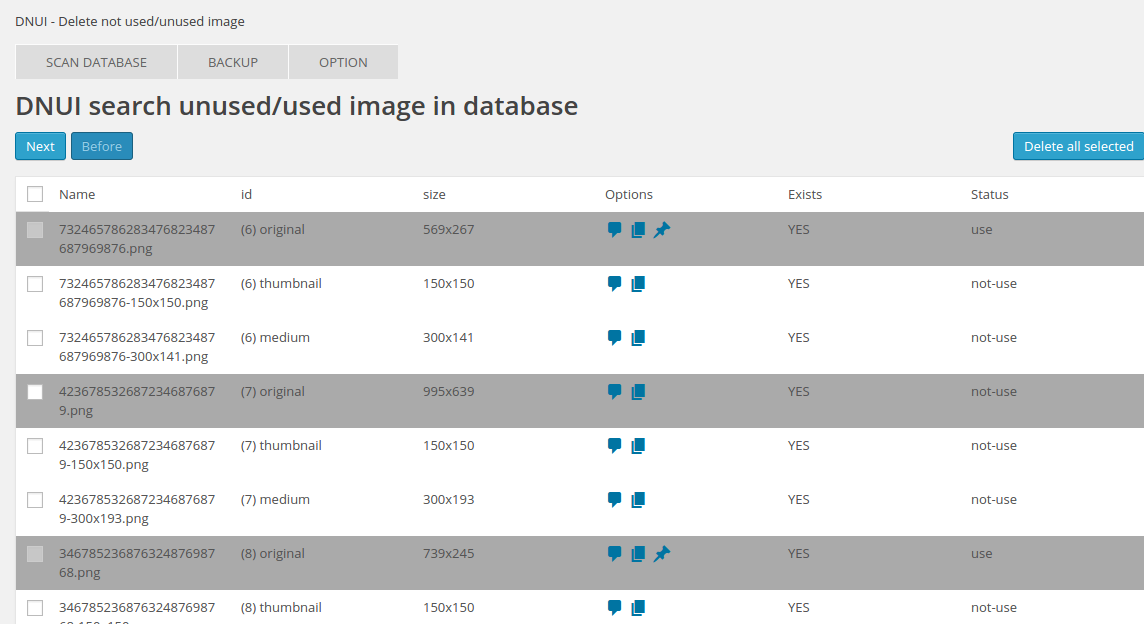This screenshot has width=1144, height=624.
Task: Click the copy icon in the (7) medium row
Action: click(638, 500)
